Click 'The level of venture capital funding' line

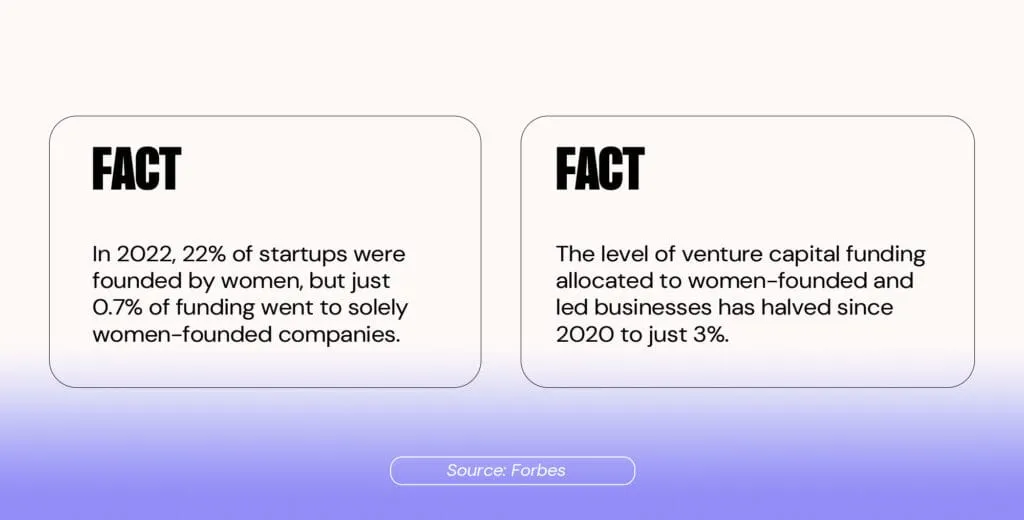click(741, 255)
